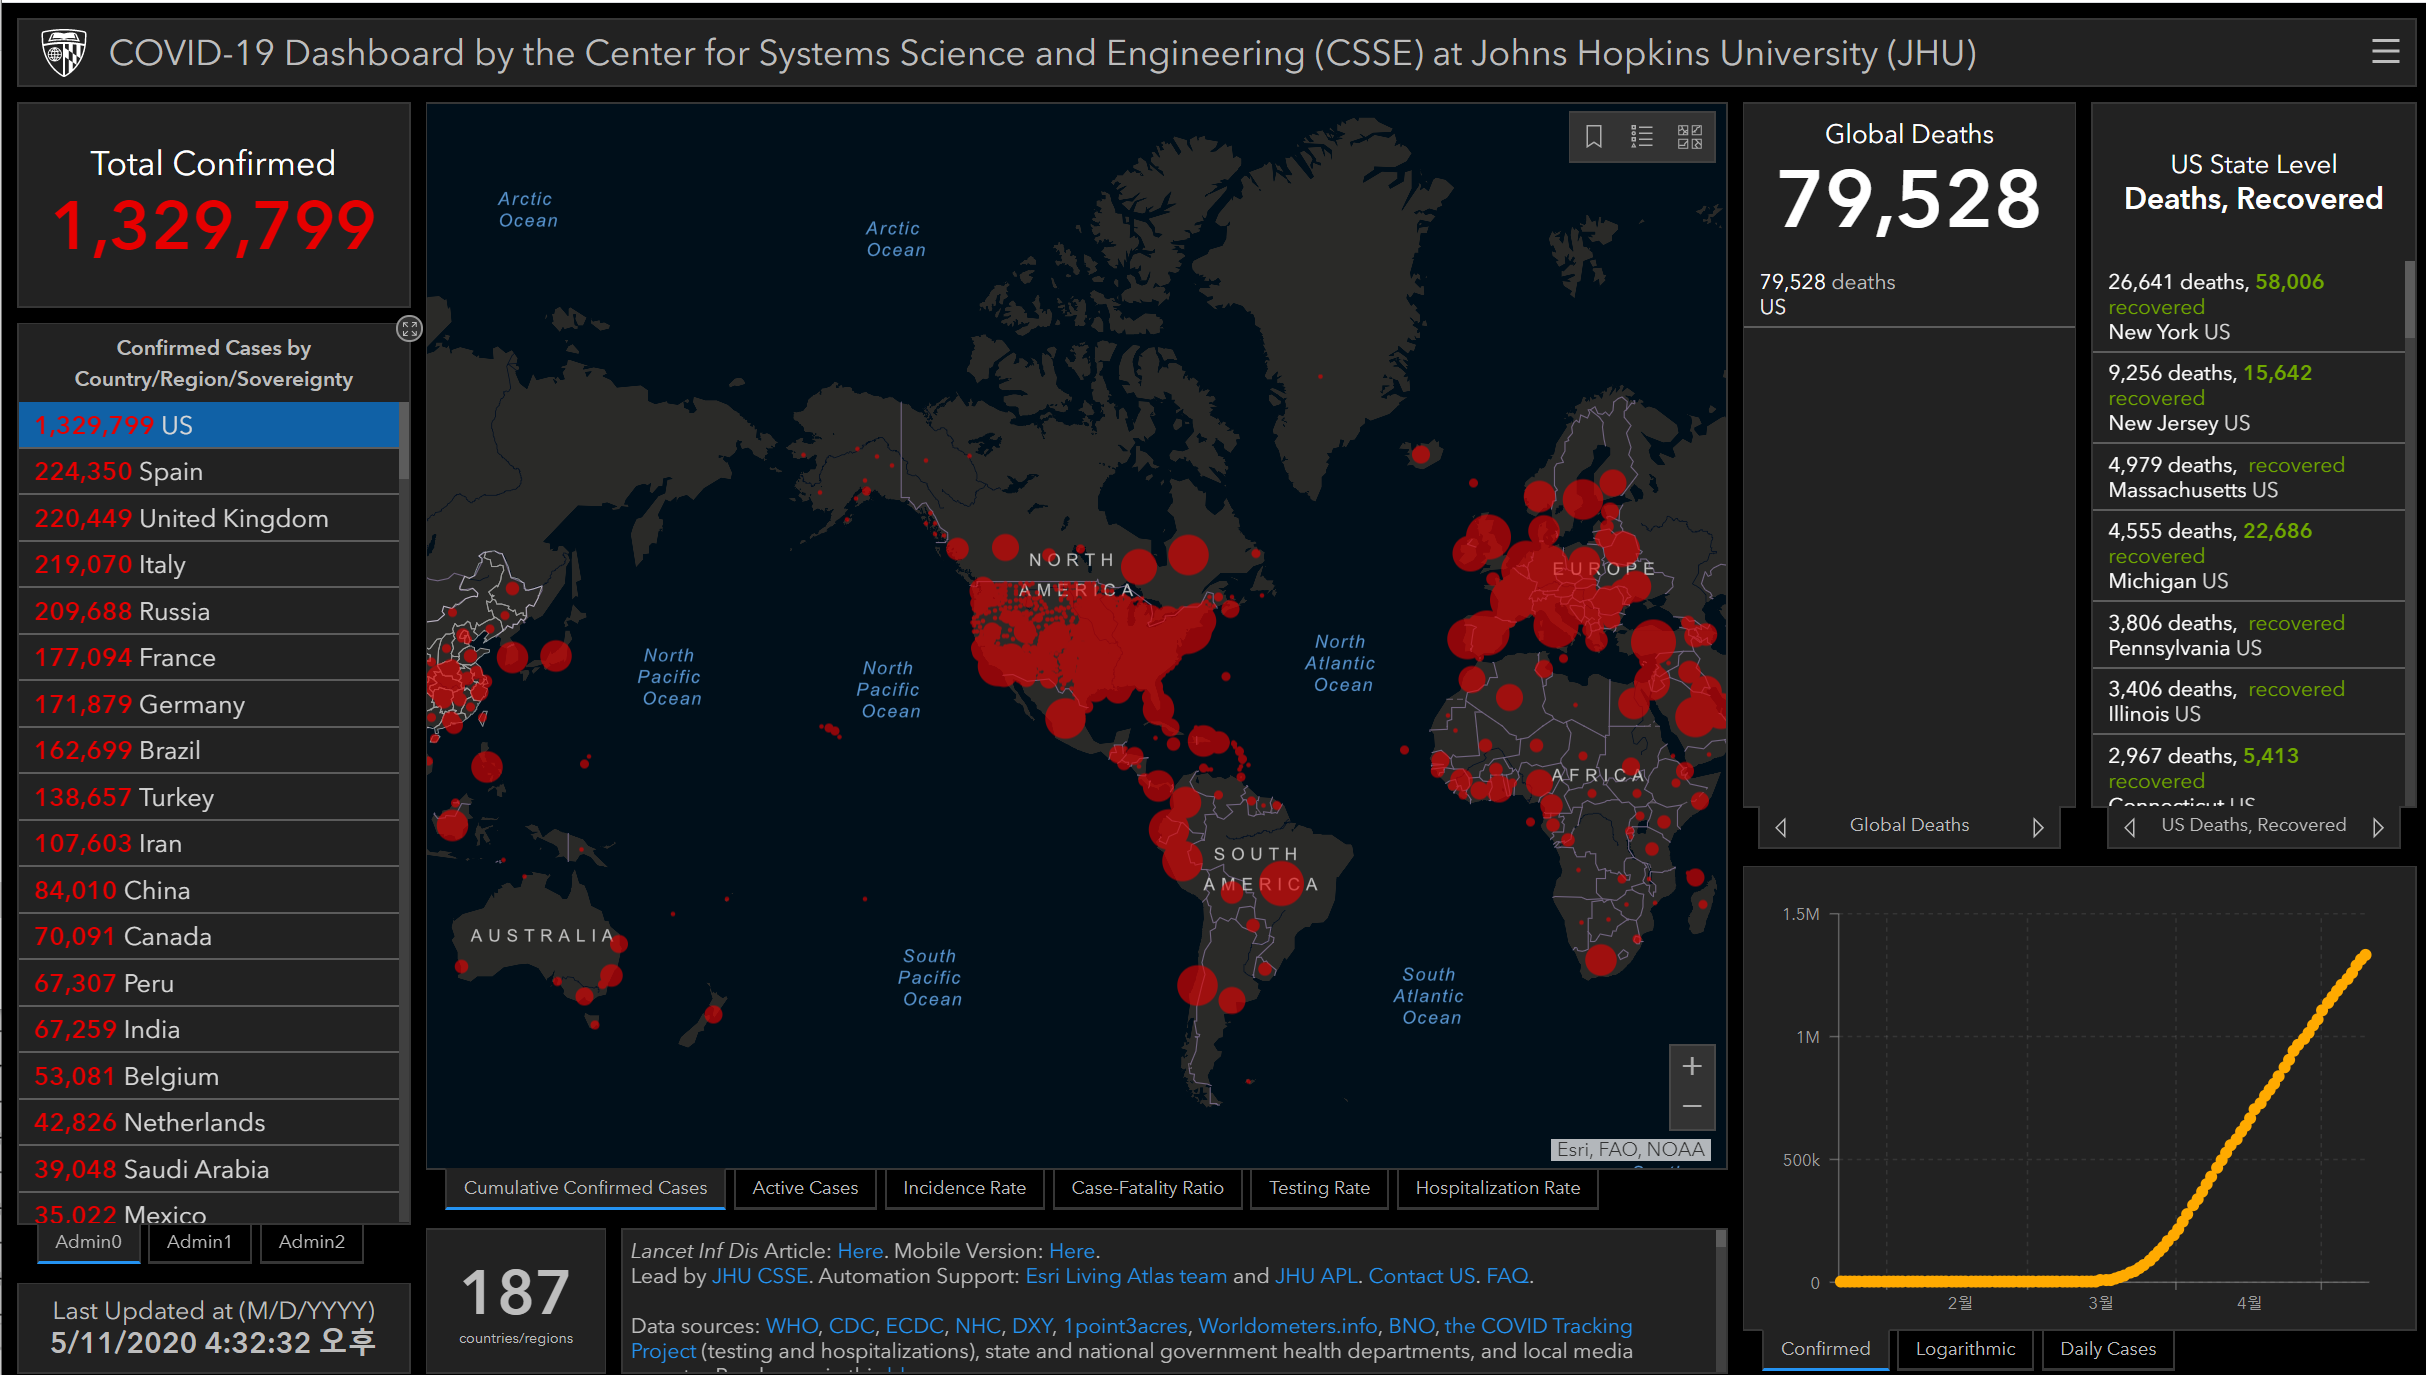Select the Admin1 level tab
This screenshot has width=2426, height=1375.
click(199, 1242)
